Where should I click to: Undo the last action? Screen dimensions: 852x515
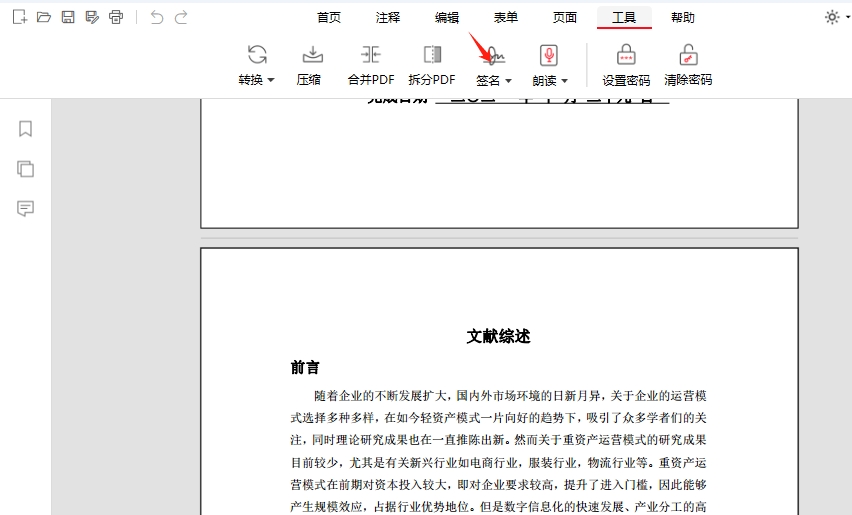point(157,17)
